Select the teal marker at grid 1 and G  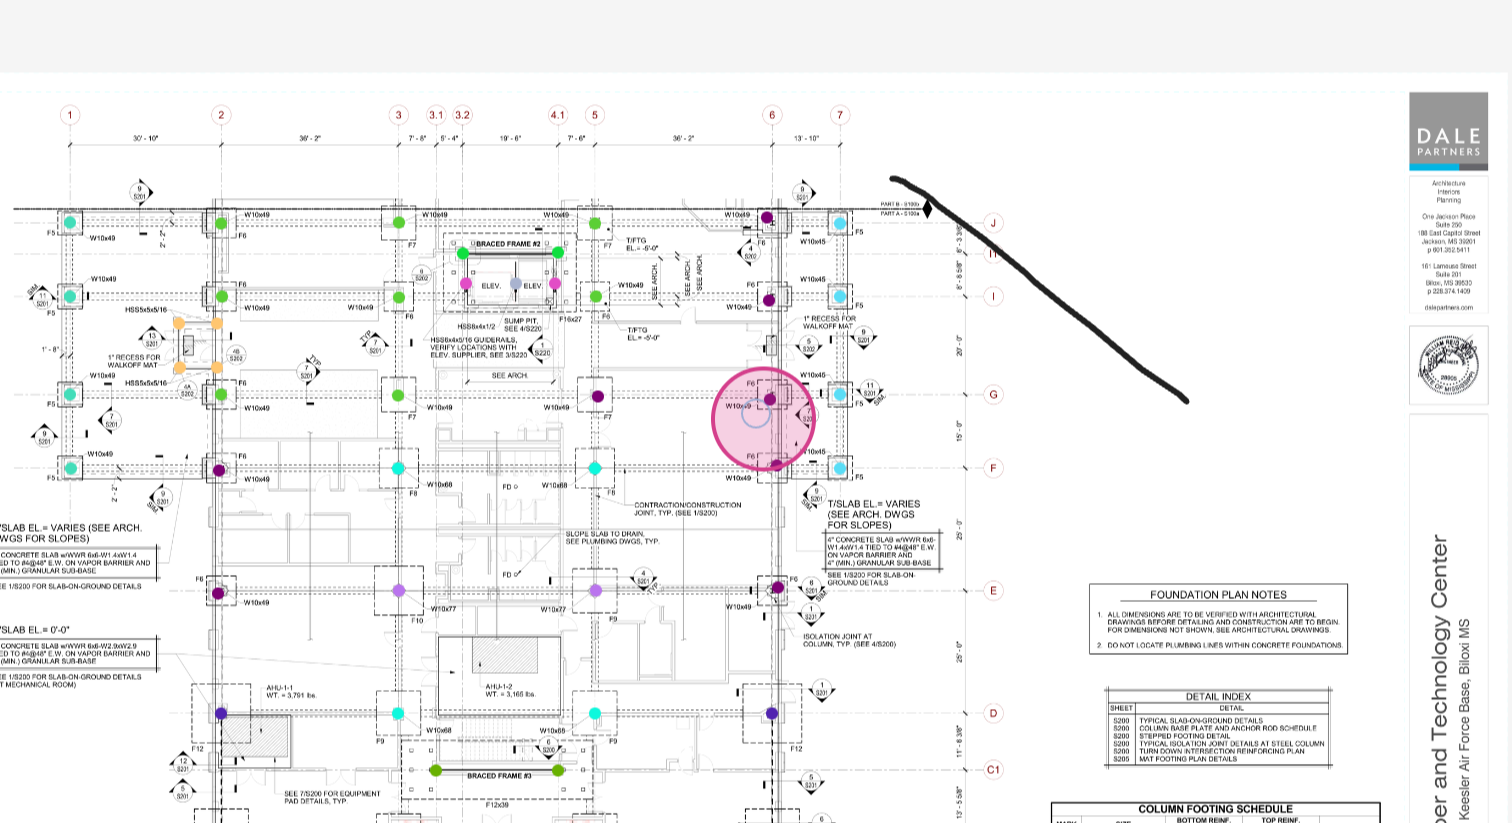click(x=70, y=394)
